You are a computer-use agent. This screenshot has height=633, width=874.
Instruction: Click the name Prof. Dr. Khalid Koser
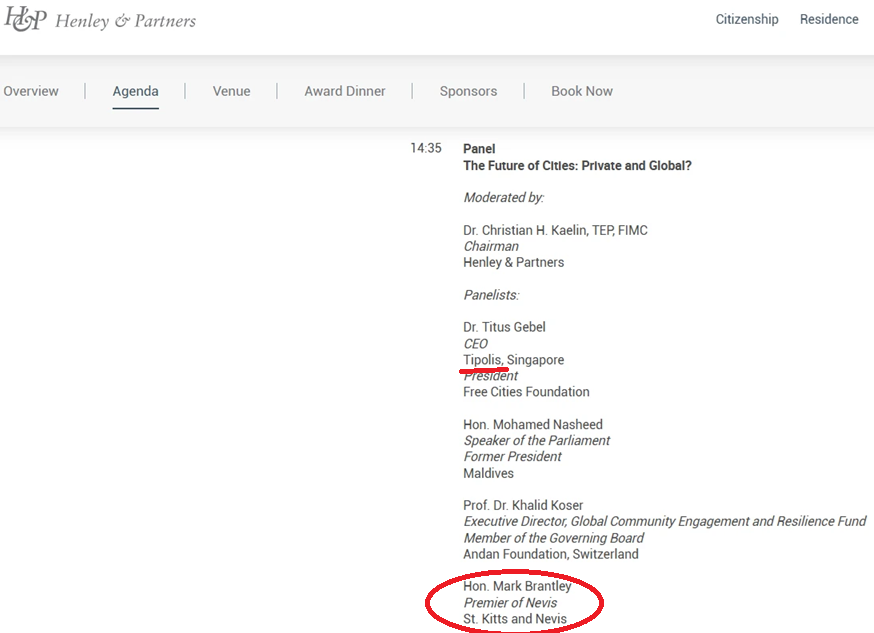[523, 505]
